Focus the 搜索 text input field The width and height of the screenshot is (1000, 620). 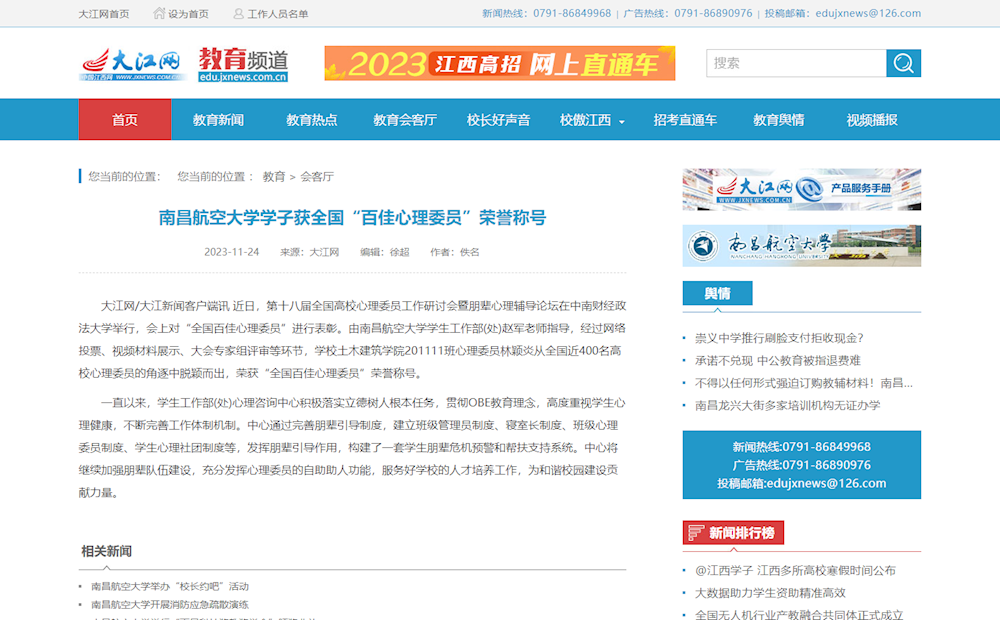tap(796, 63)
